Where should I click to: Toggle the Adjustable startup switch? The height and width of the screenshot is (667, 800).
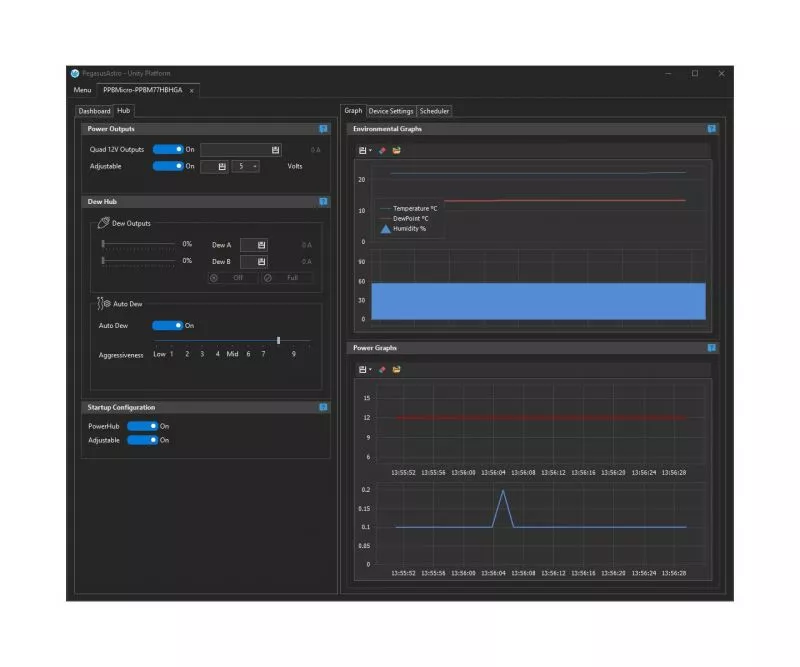(142, 440)
